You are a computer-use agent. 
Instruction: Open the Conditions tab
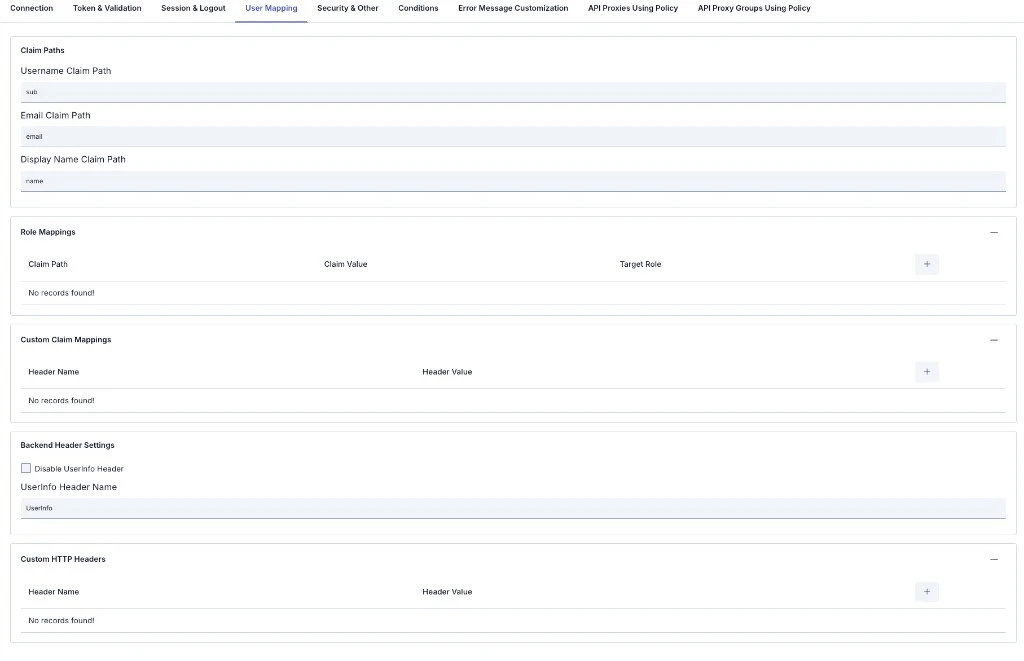pyautogui.click(x=418, y=8)
